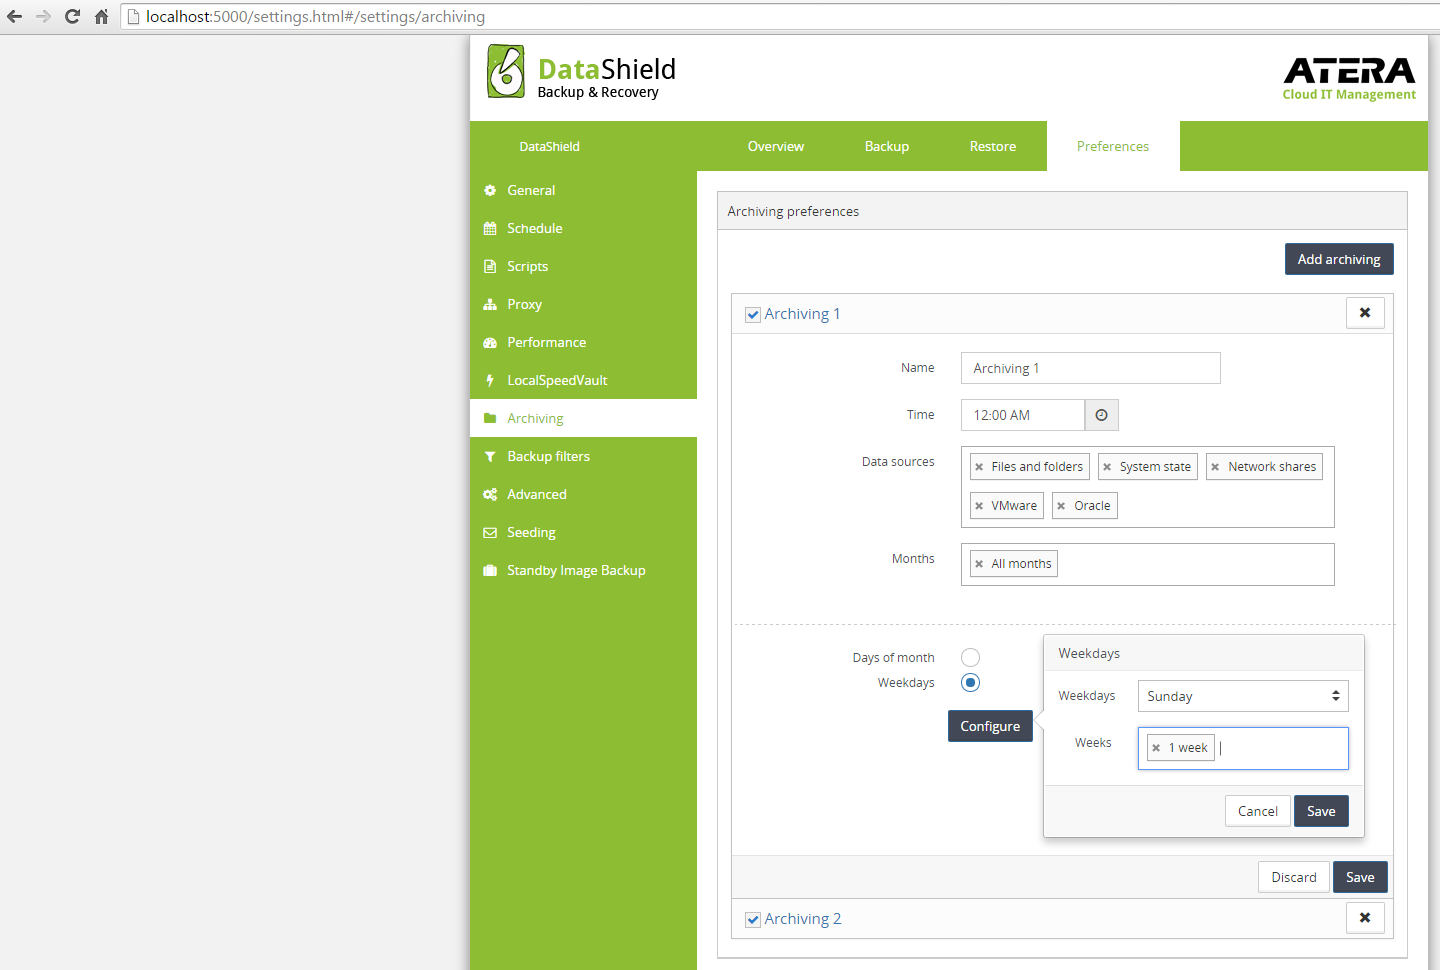This screenshot has height=970, width=1440.
Task: Switch to the Backup tab
Action: pos(886,146)
